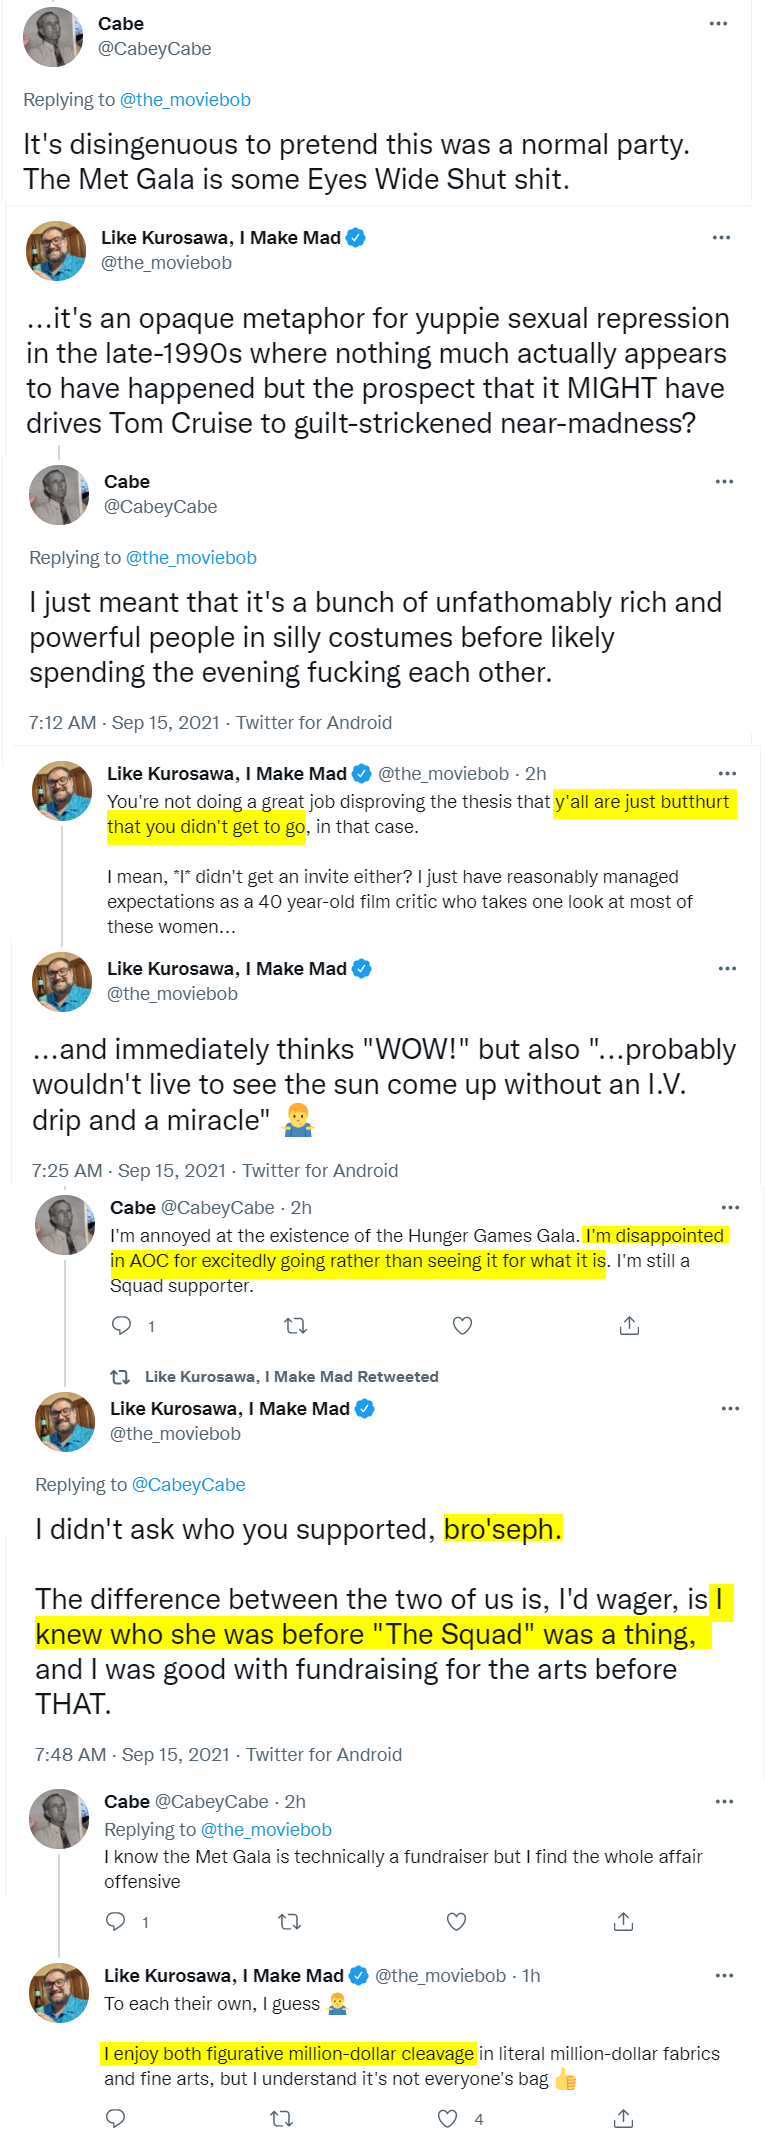Click reply icon on 'To each their own' tweet
This screenshot has height=2149, width=765.
tap(116, 2118)
